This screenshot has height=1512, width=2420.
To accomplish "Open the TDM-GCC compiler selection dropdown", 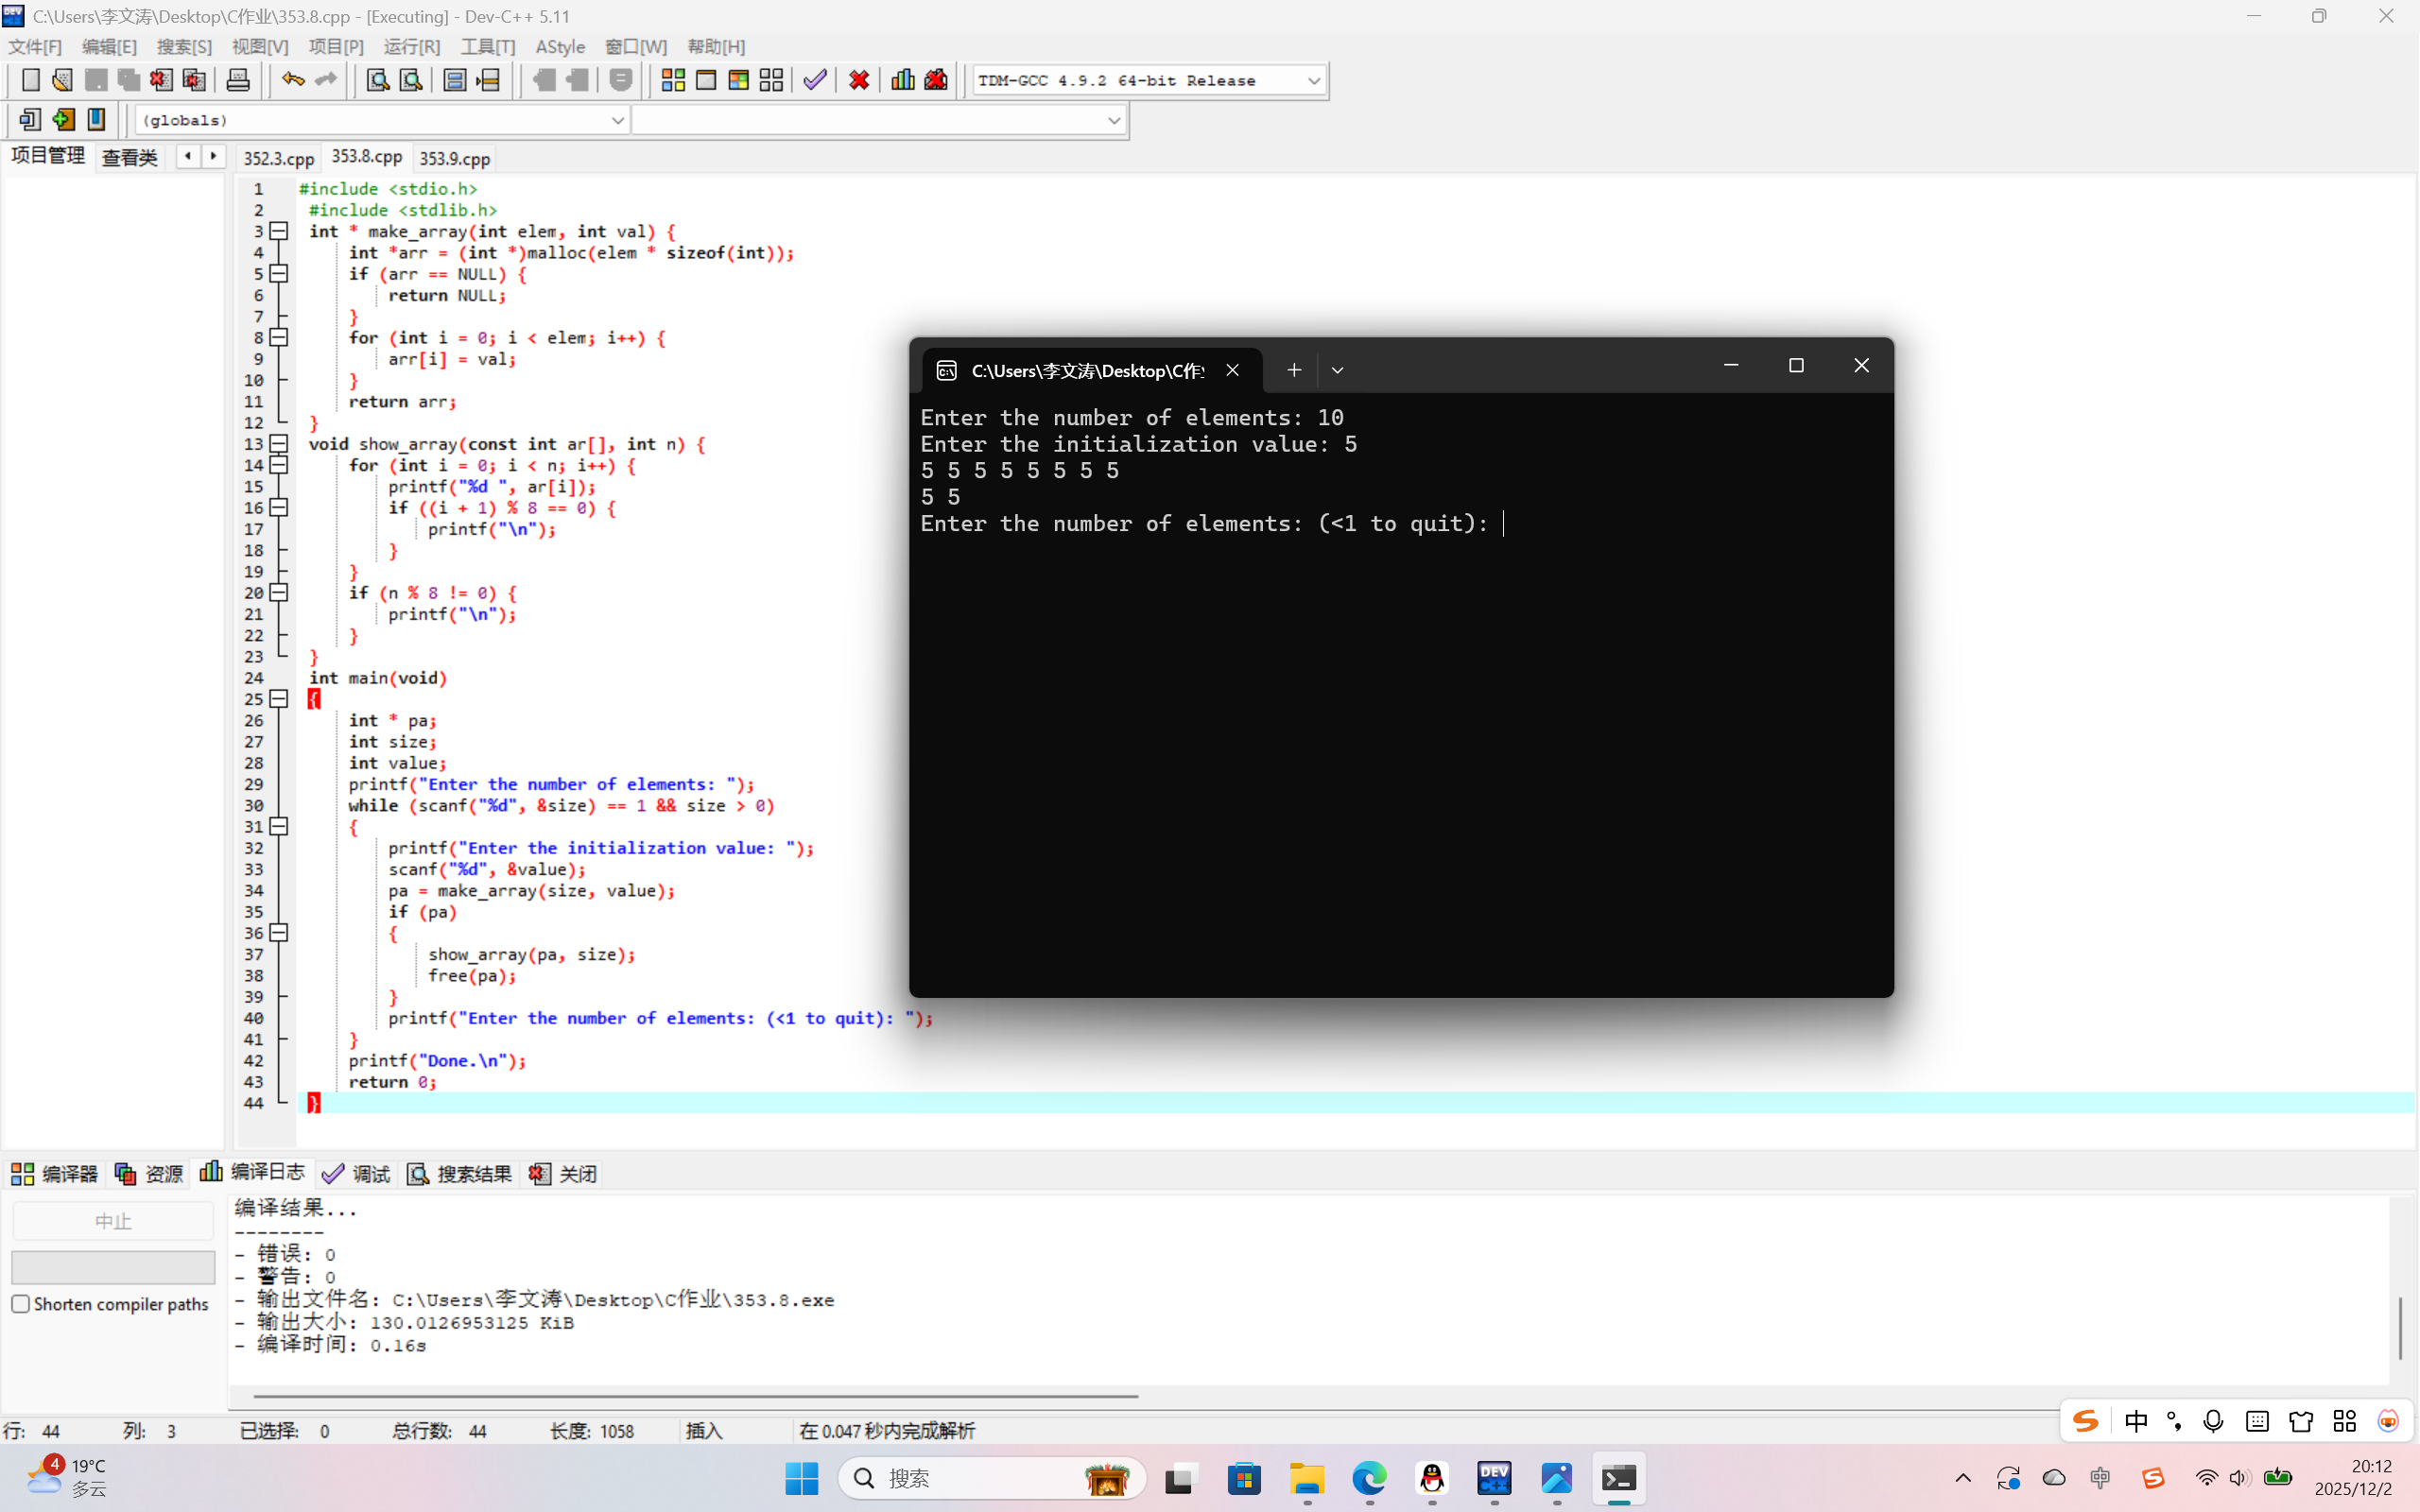I will pos(1313,81).
